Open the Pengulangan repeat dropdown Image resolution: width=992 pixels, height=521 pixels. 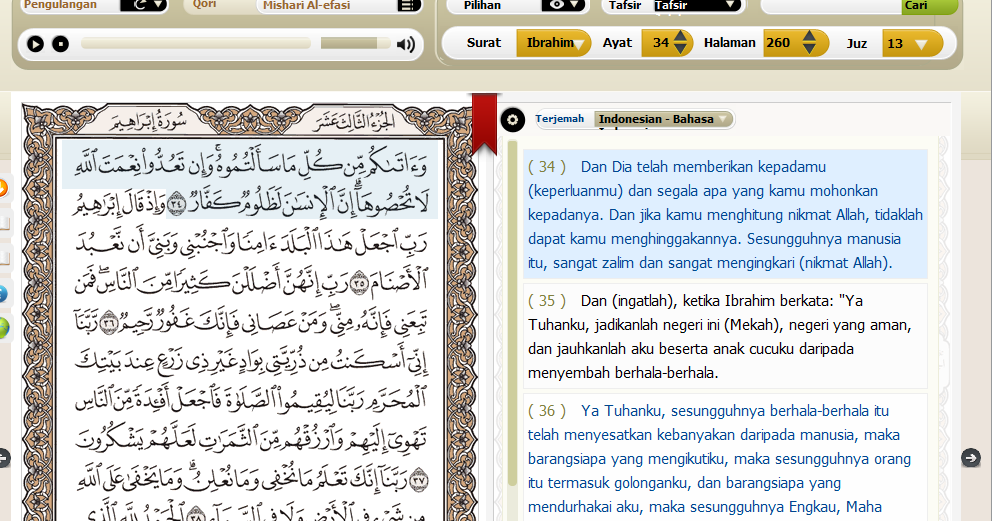click(x=144, y=5)
